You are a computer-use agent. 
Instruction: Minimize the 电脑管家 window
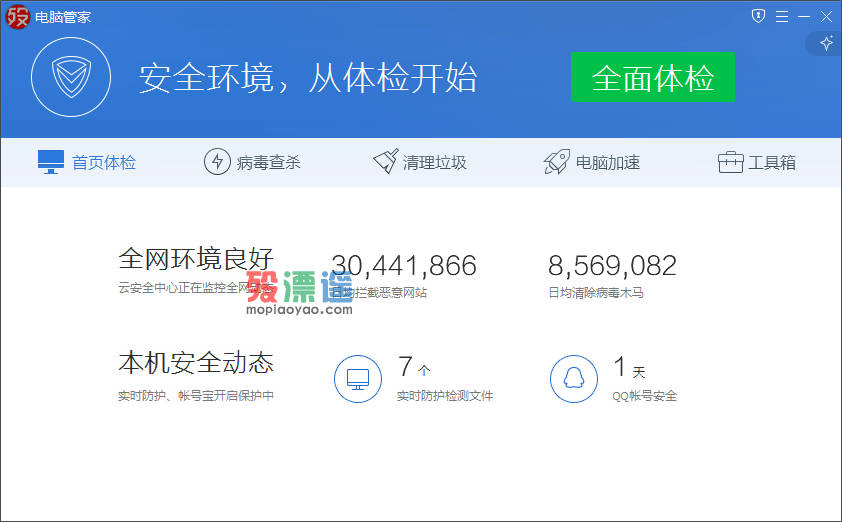point(804,17)
